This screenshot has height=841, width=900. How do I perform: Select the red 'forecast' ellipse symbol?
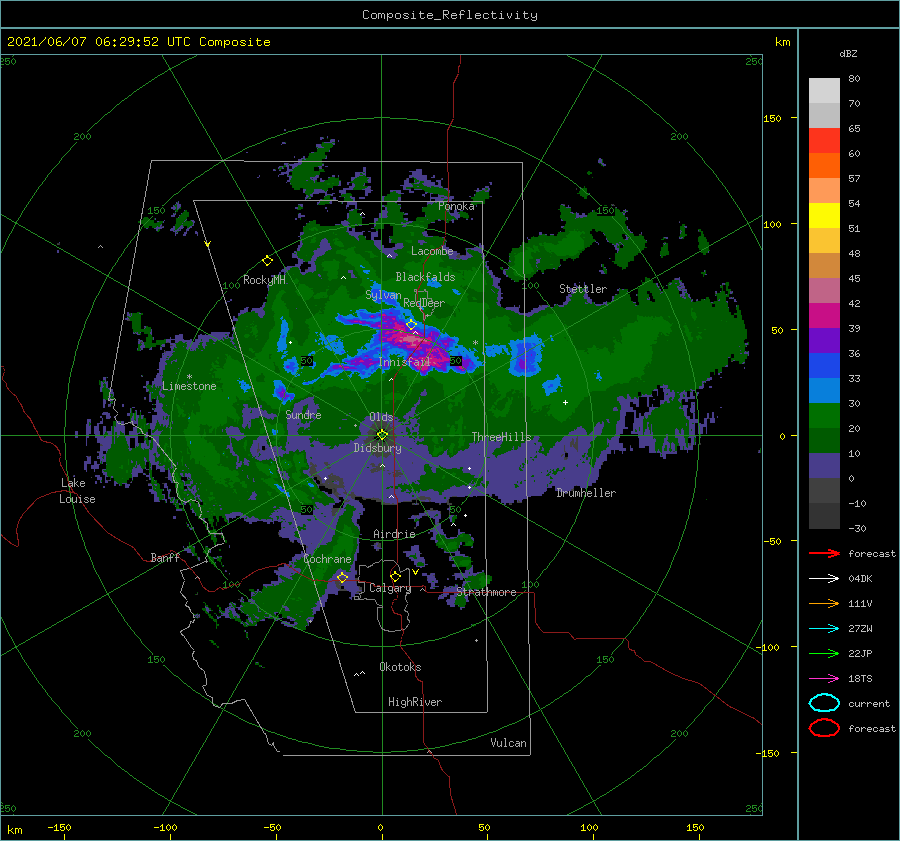824,728
